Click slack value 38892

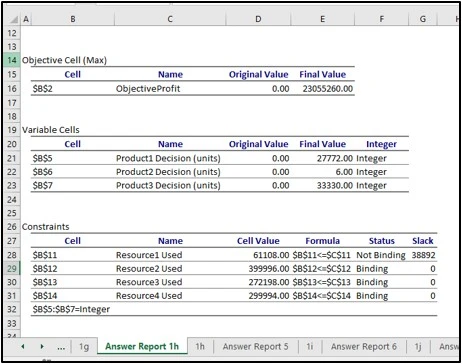click(423, 255)
